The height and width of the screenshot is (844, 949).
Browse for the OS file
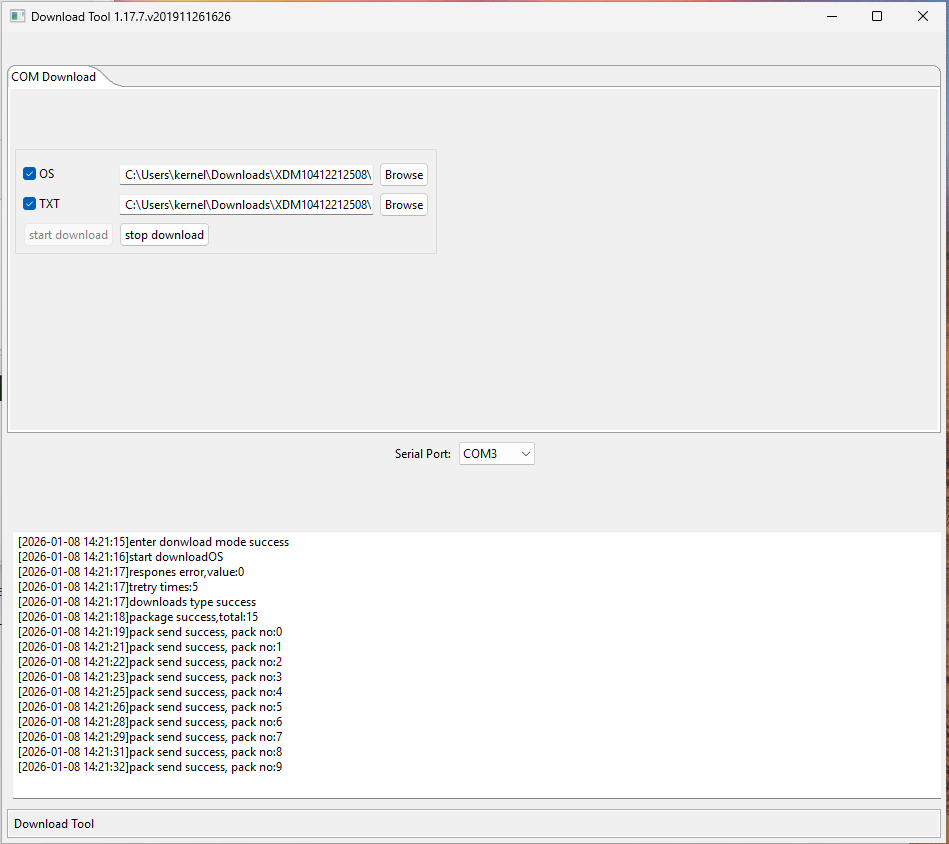pyautogui.click(x=404, y=175)
